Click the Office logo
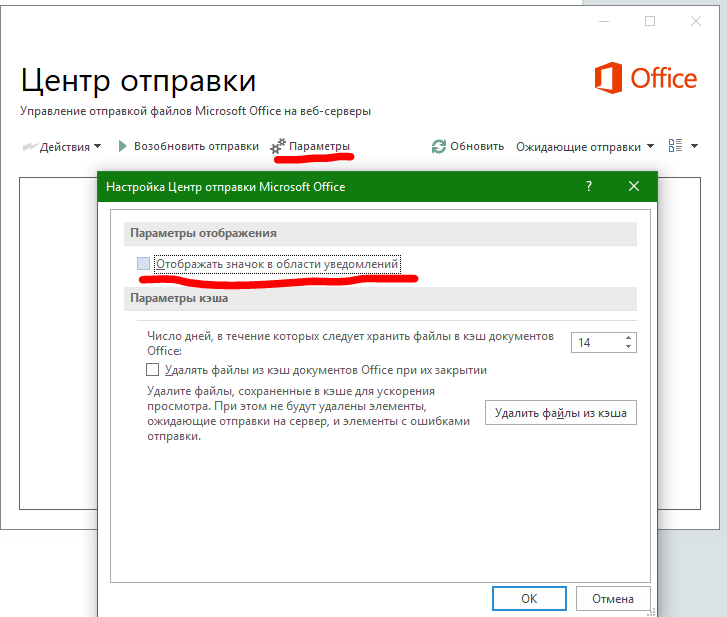 646,78
